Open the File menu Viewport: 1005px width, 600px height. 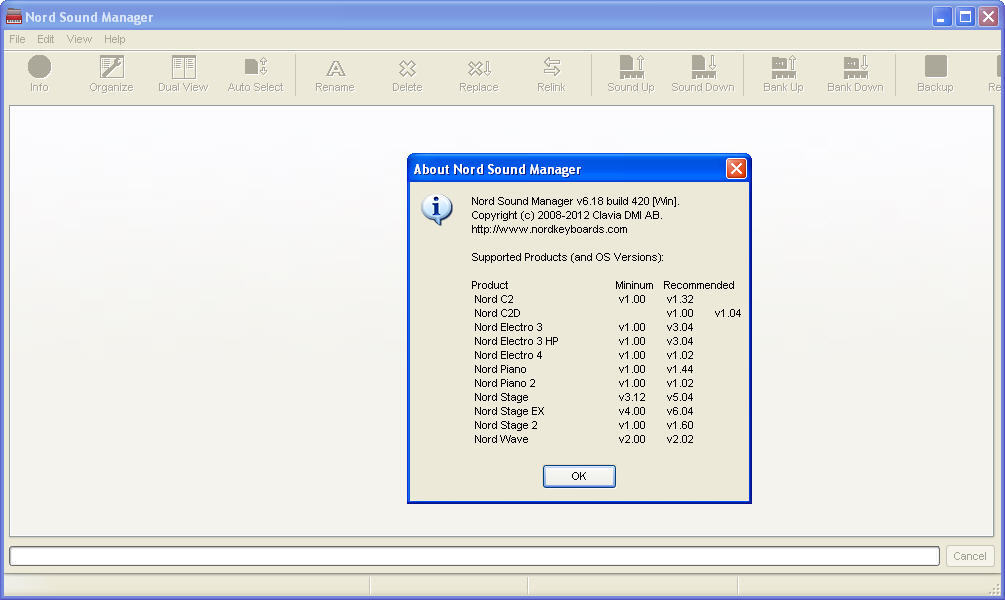17,39
